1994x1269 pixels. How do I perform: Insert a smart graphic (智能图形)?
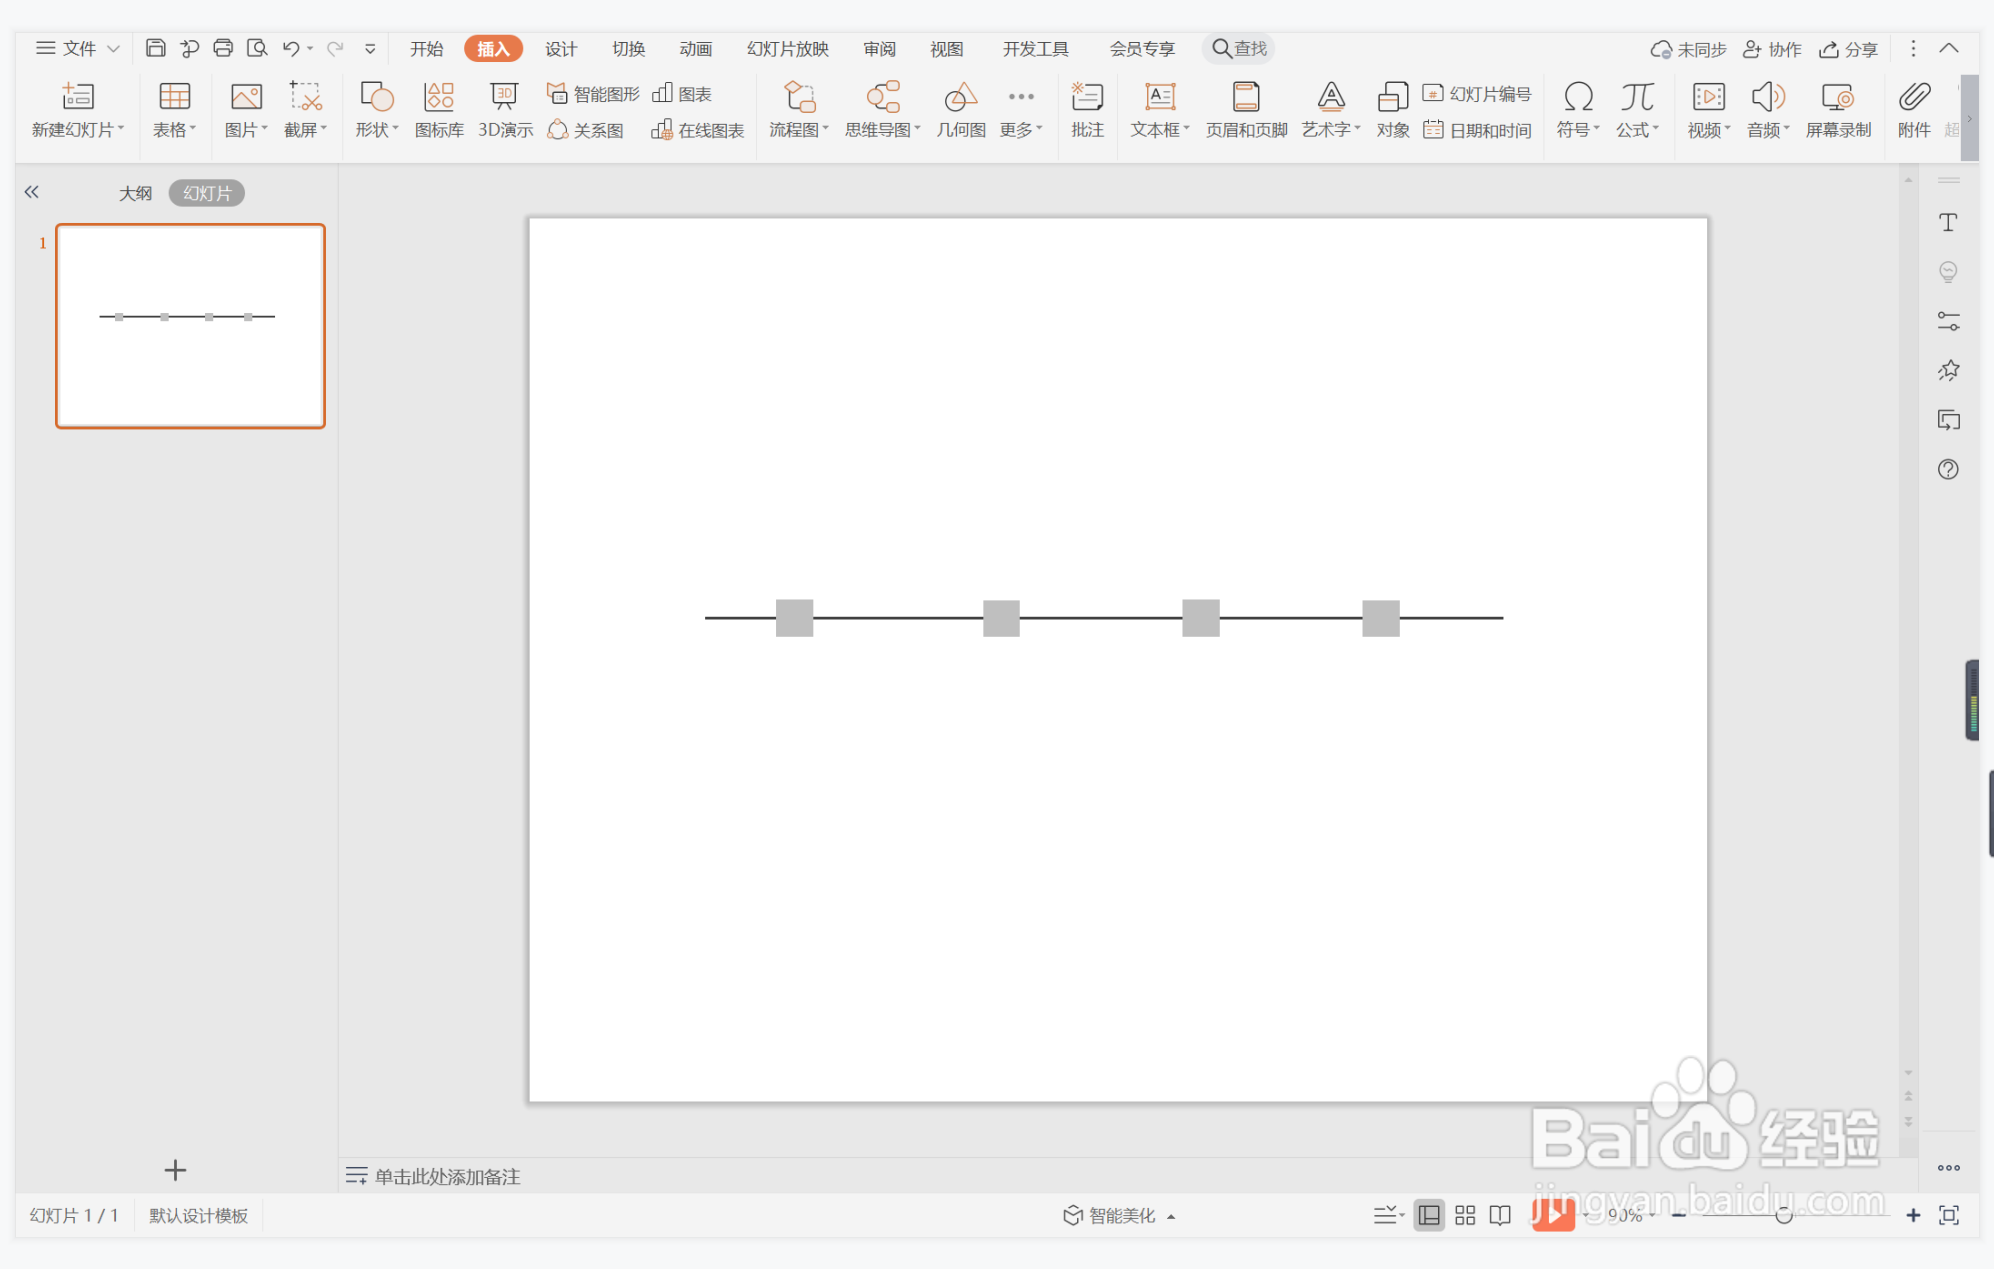coord(593,94)
